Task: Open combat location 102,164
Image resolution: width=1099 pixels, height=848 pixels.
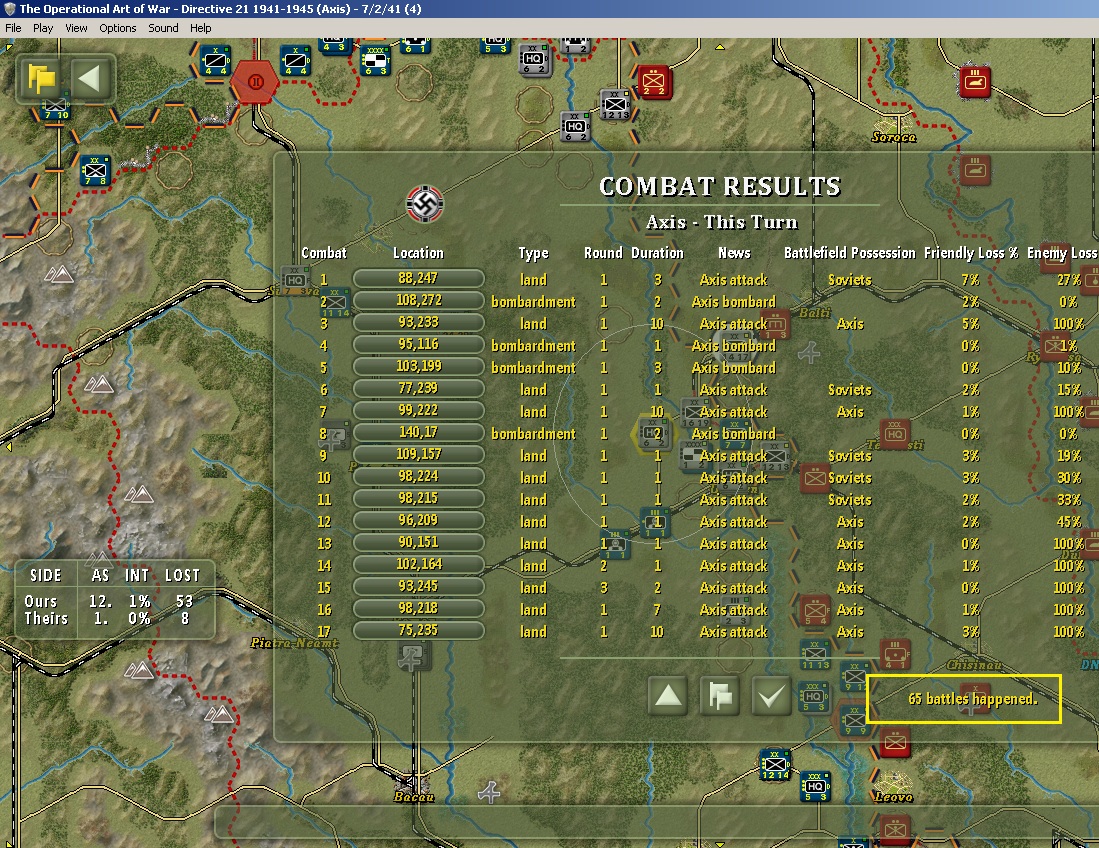Action: (418, 564)
